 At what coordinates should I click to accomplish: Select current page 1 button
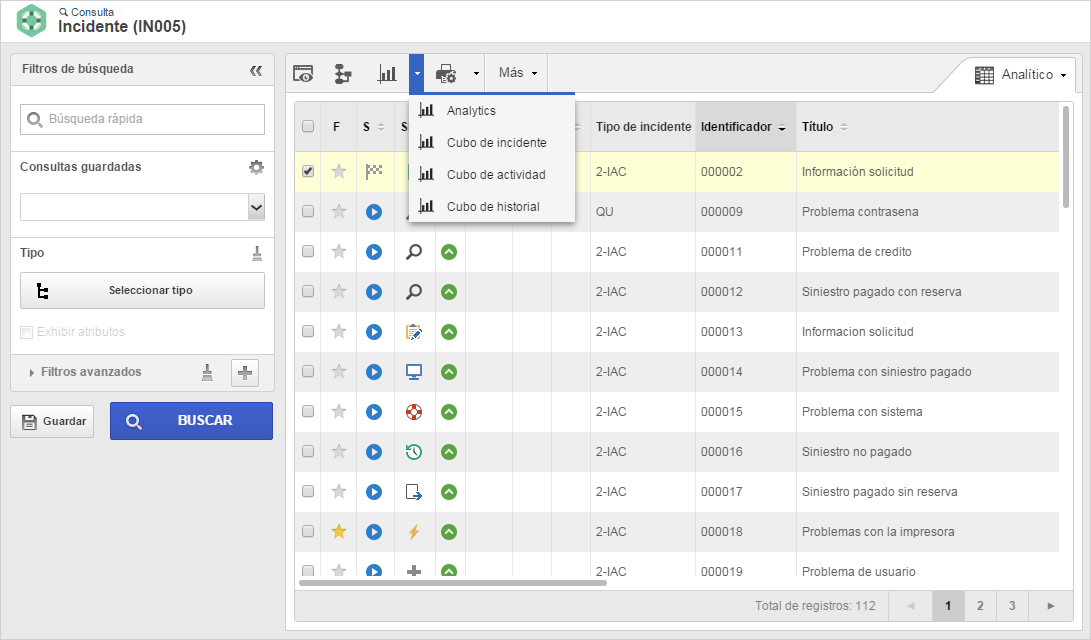click(x=948, y=606)
